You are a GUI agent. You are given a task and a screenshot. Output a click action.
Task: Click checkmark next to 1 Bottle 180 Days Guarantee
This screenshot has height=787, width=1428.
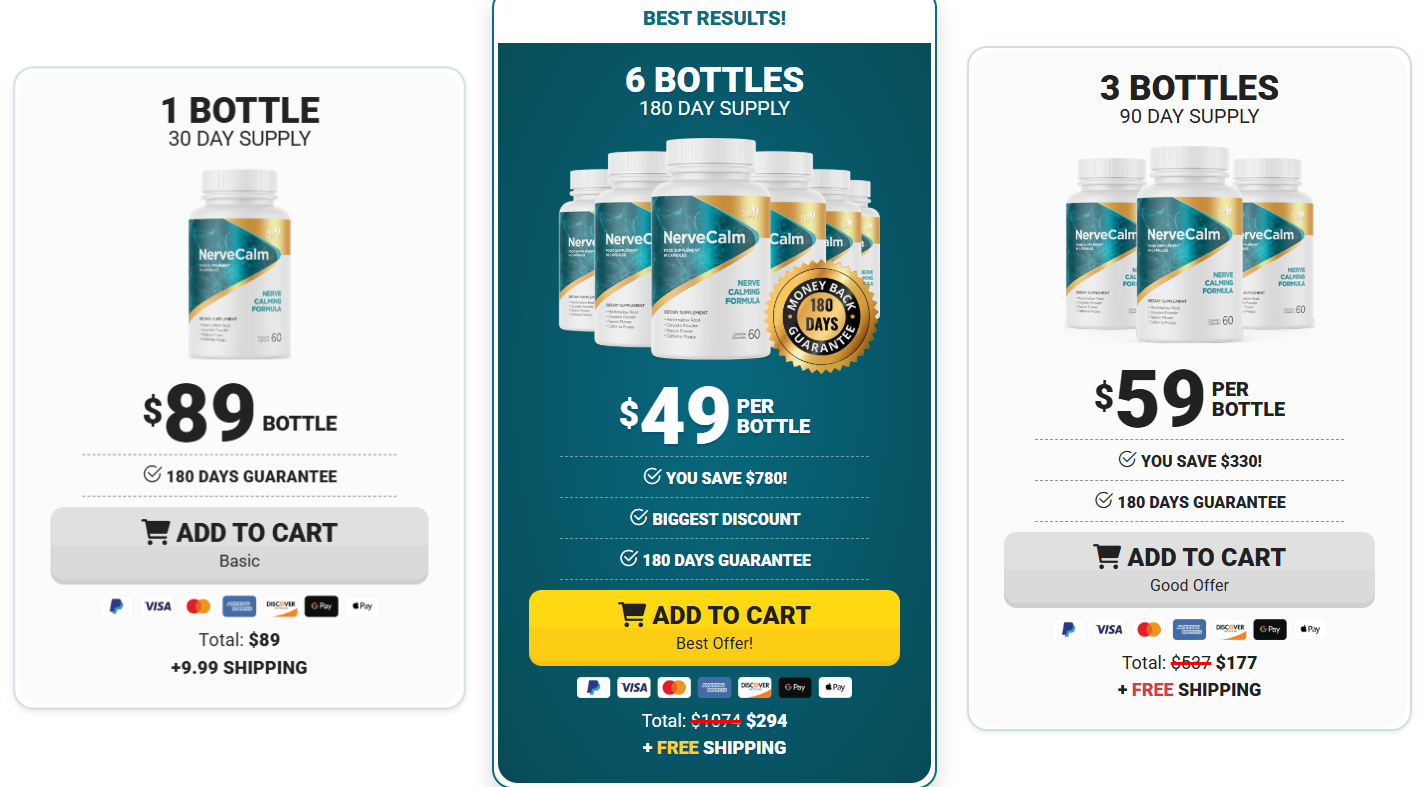point(153,475)
